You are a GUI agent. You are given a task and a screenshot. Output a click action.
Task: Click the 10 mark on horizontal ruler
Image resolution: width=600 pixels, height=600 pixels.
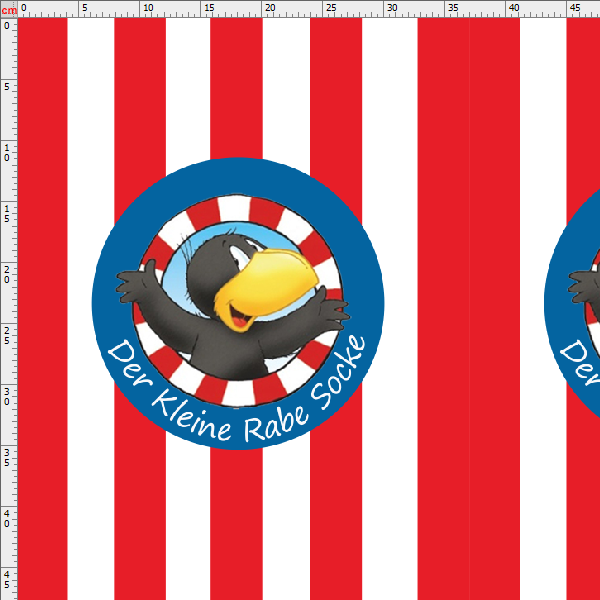[146, 8]
